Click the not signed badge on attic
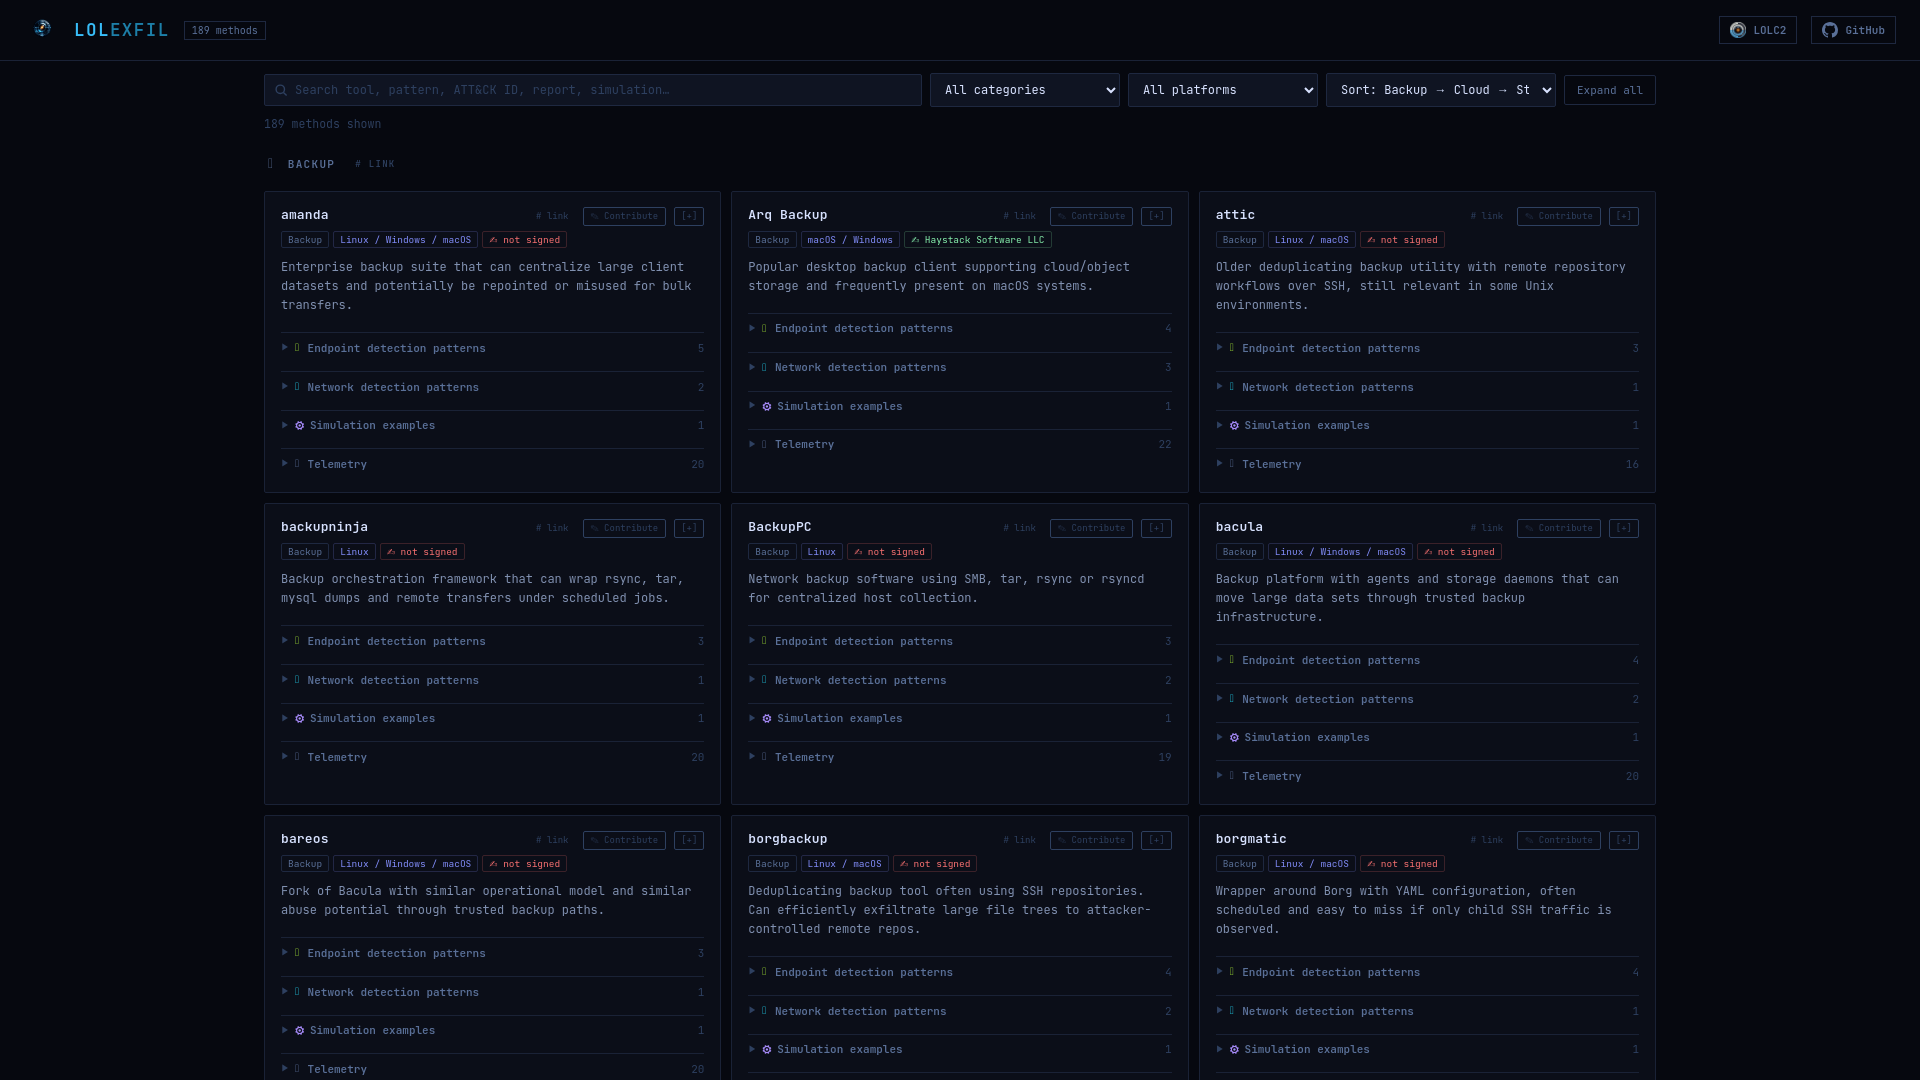1920x1080 pixels. pos(1402,240)
